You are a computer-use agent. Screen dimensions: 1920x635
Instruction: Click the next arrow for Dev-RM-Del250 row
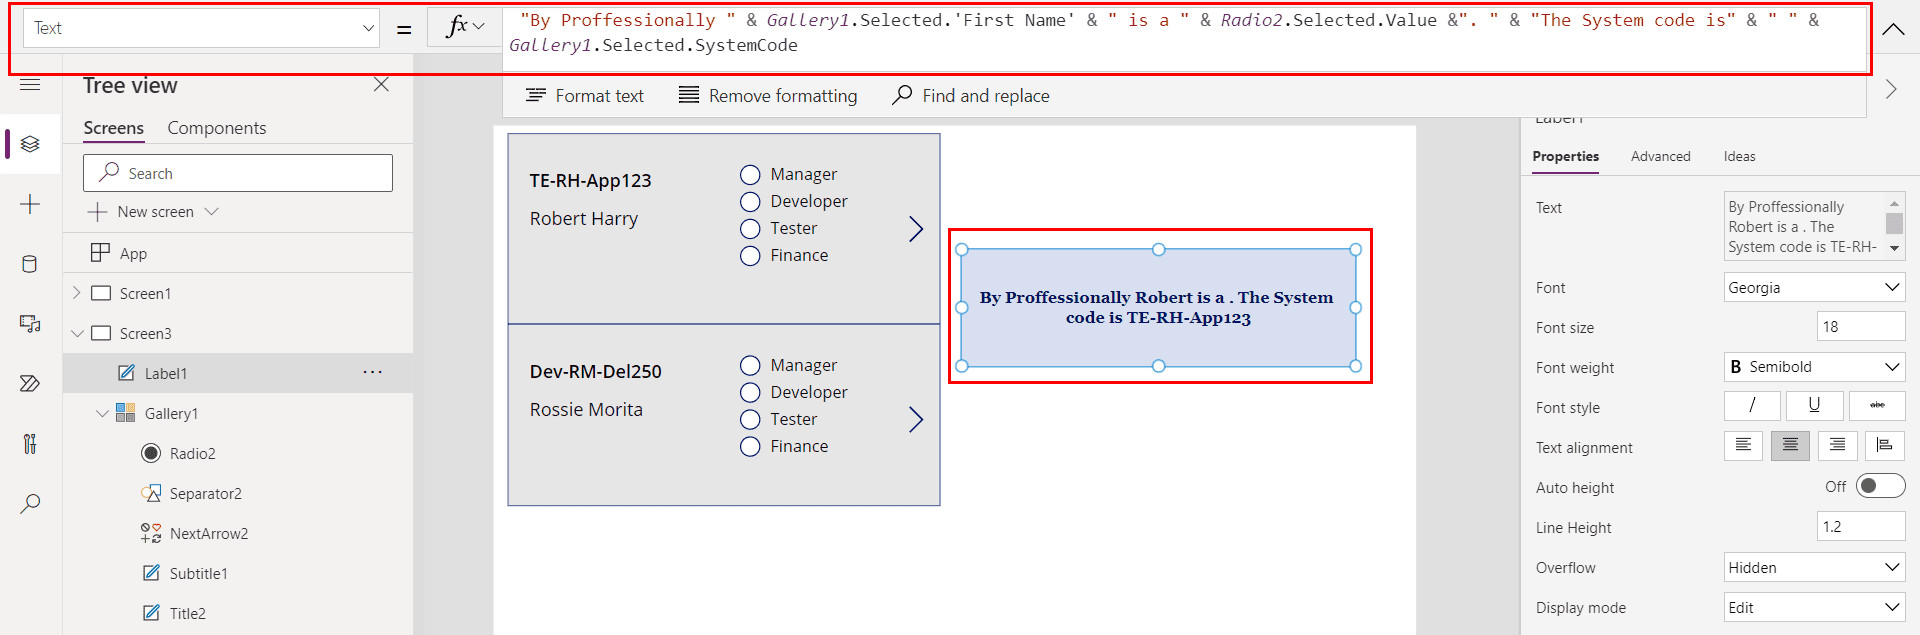[x=915, y=420]
